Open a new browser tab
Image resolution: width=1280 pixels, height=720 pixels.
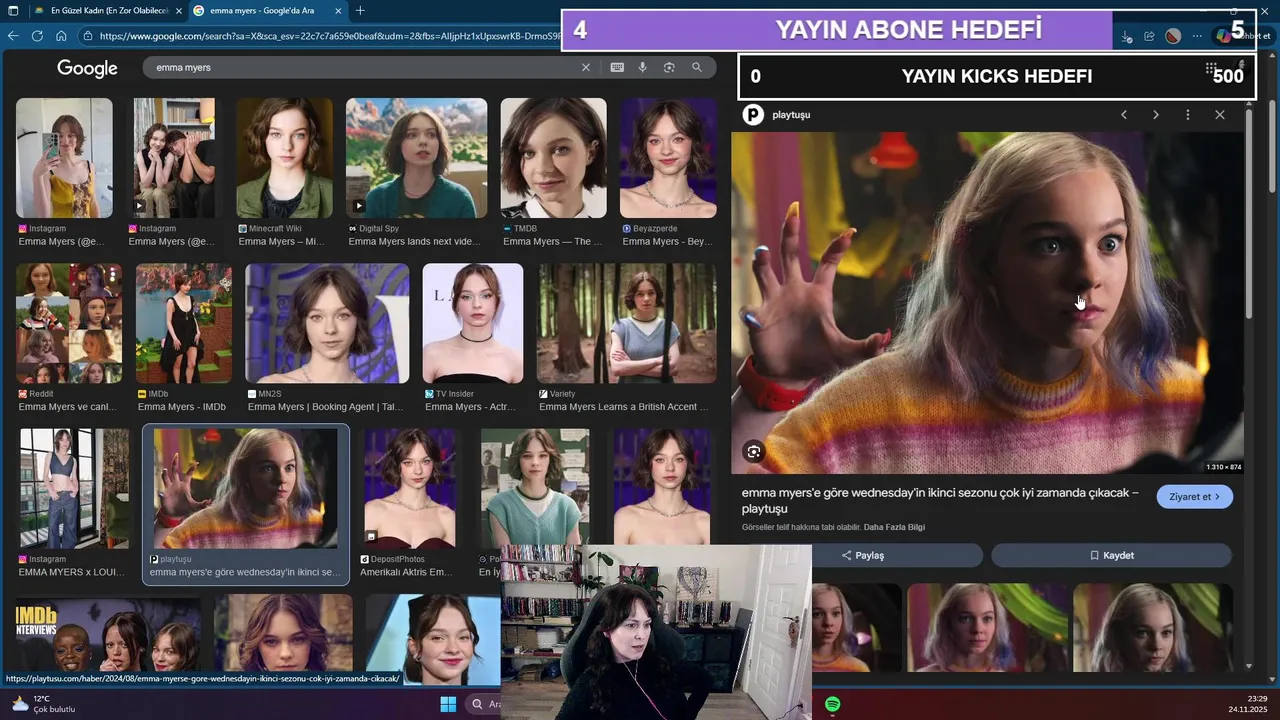point(360,11)
